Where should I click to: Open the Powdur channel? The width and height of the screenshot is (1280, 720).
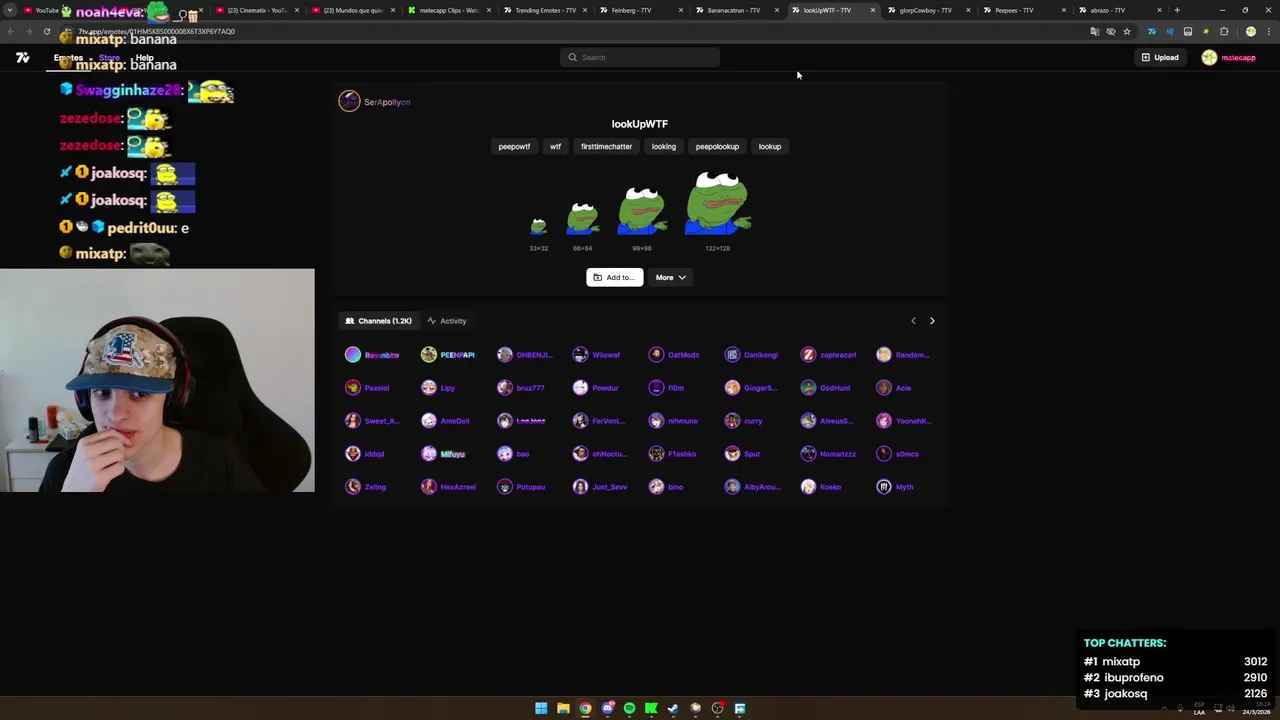click(x=596, y=388)
